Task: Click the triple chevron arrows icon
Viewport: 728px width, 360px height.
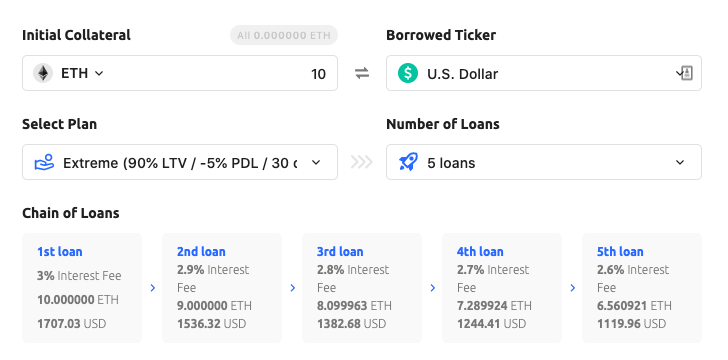Action: [362, 162]
